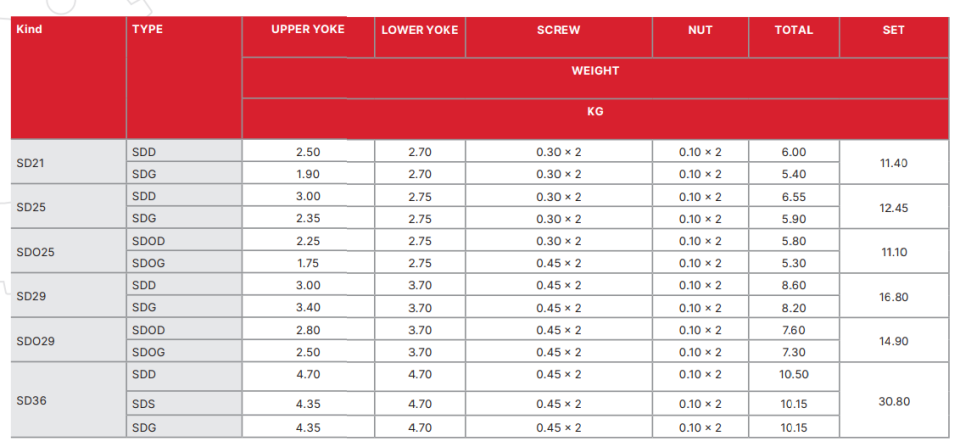Click the SCREW column header
Viewport: 960px width, 447px height.
pos(558,30)
